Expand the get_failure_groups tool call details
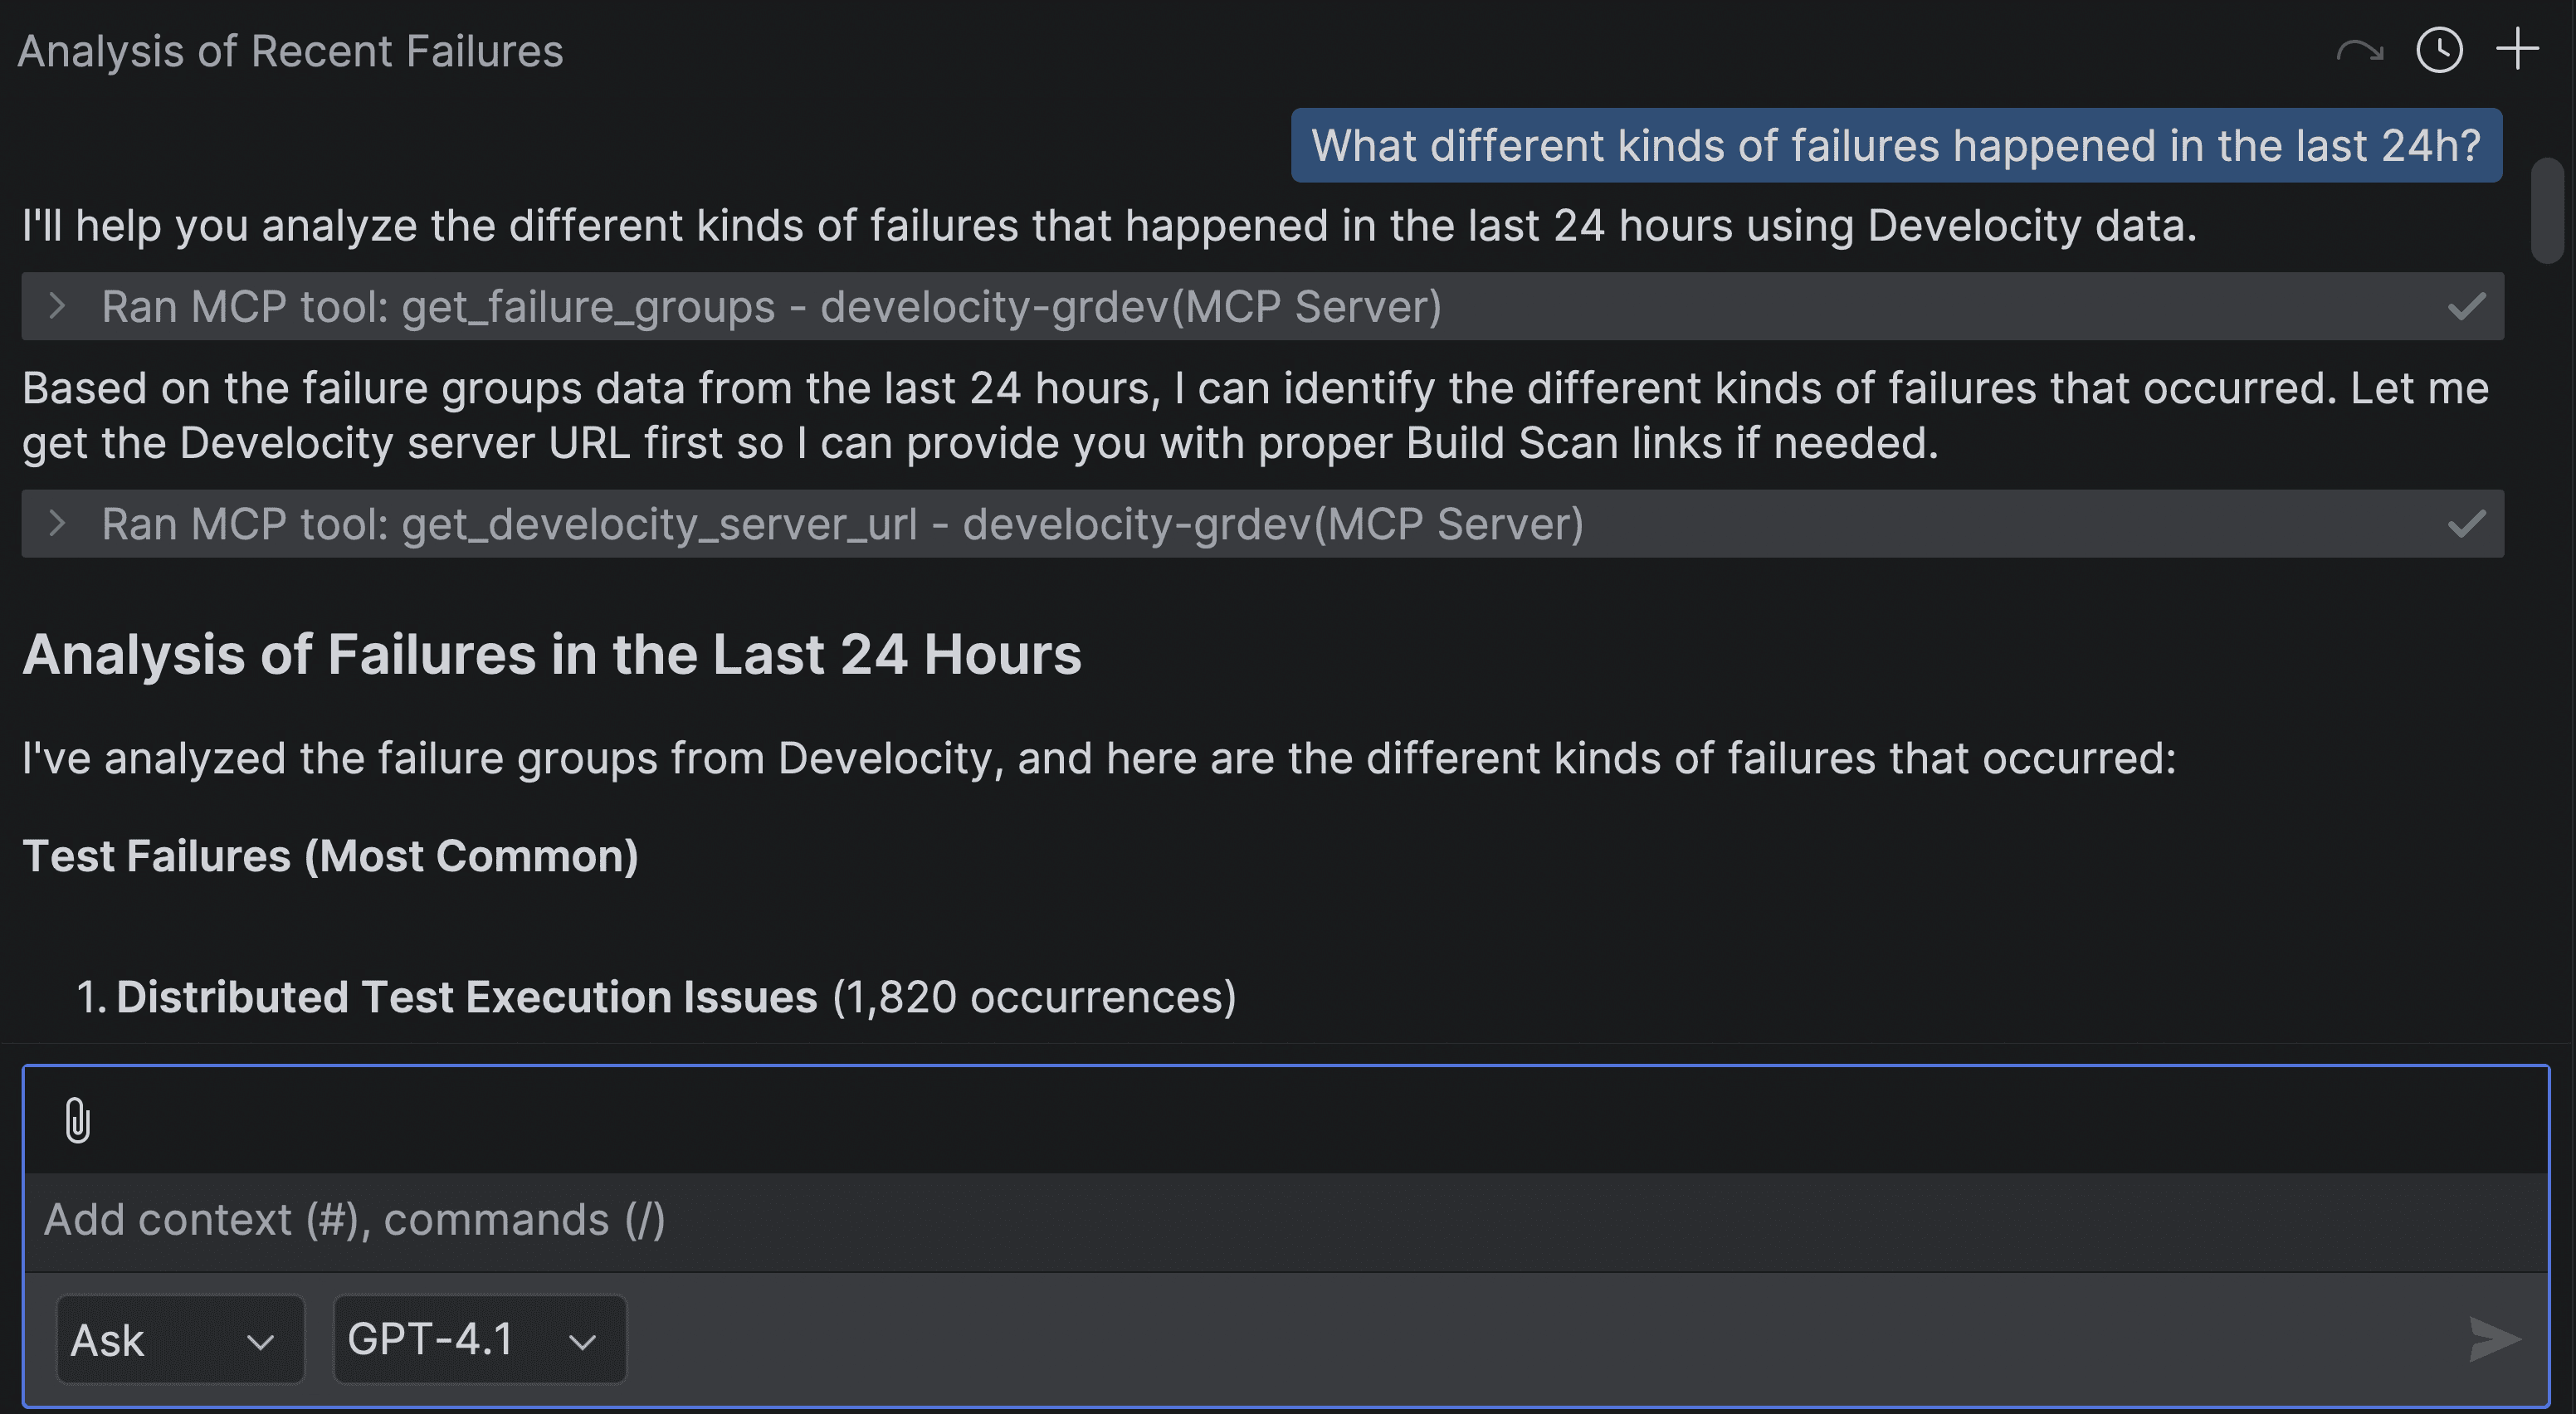 (57, 306)
